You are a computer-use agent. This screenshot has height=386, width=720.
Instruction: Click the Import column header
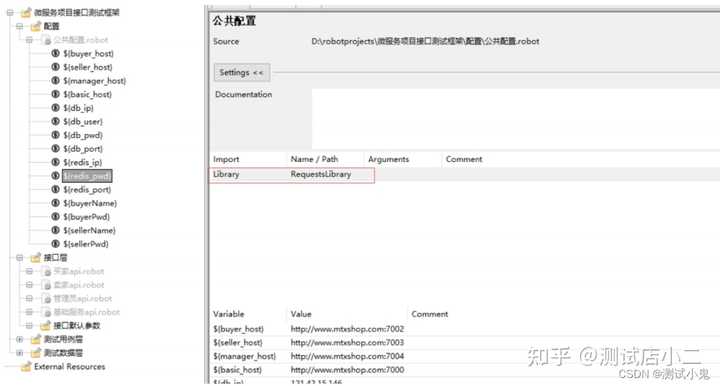(x=226, y=159)
